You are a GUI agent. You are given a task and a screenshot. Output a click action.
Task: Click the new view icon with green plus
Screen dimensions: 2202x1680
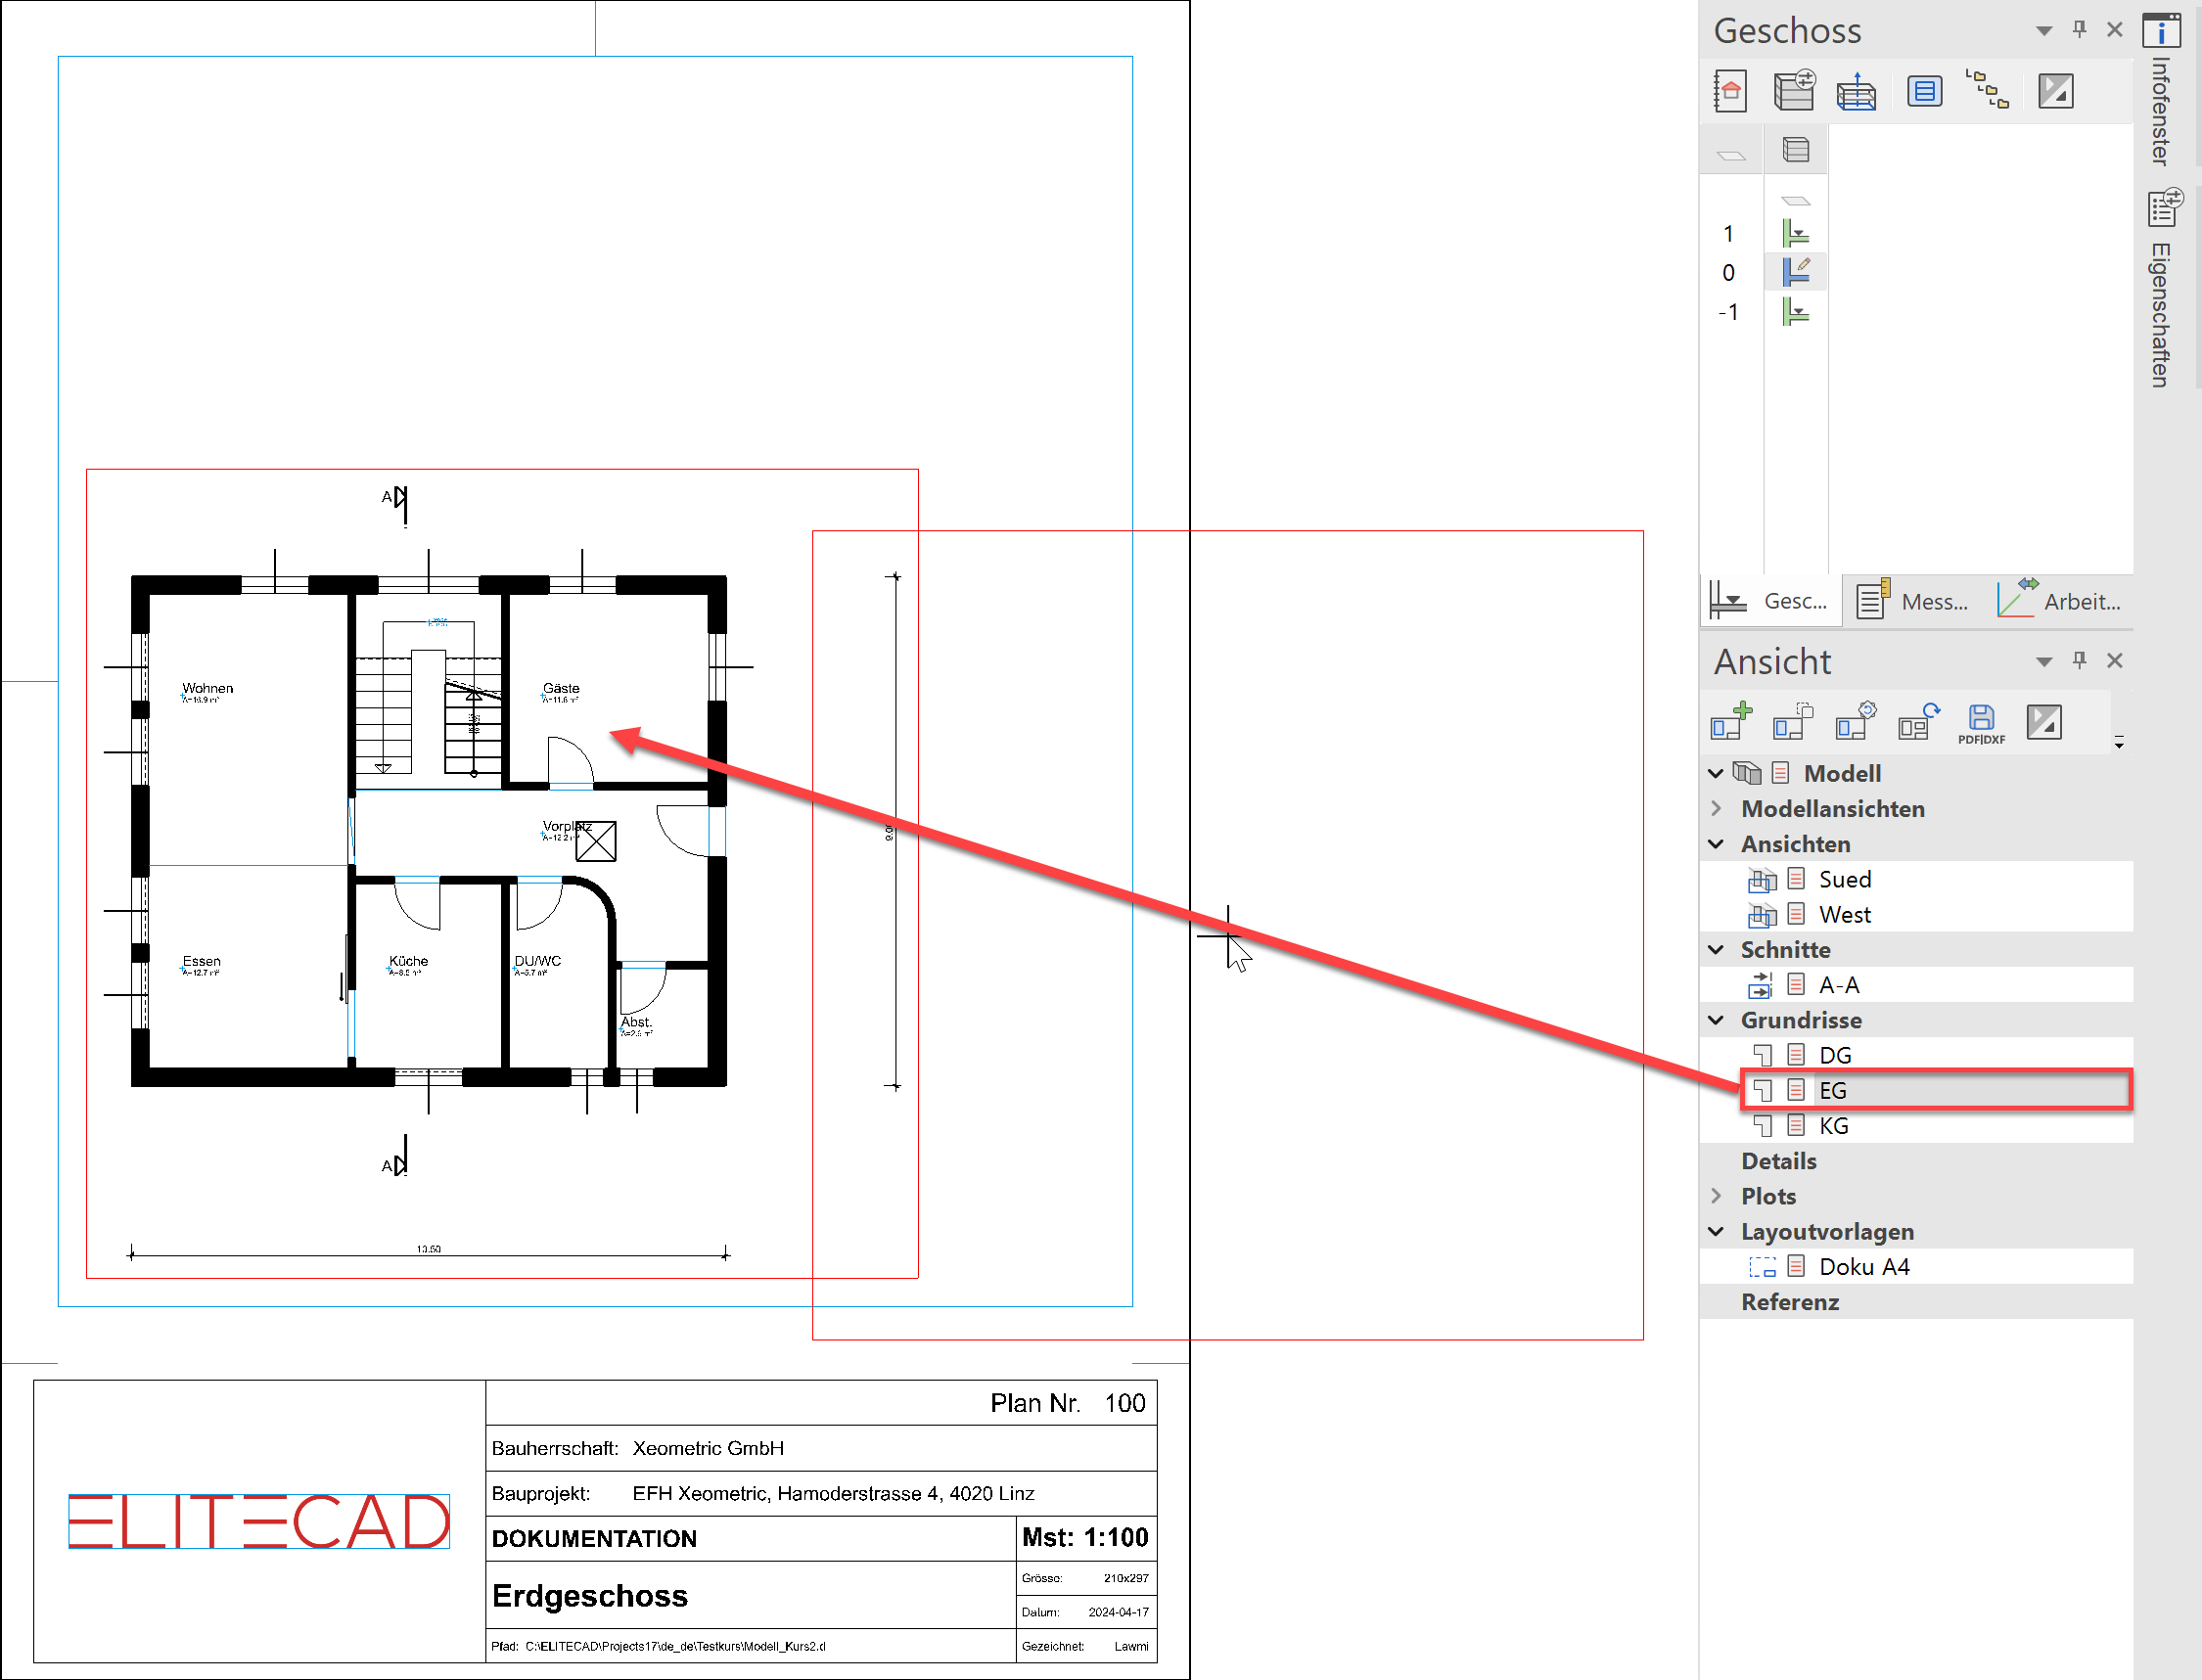click(1730, 722)
